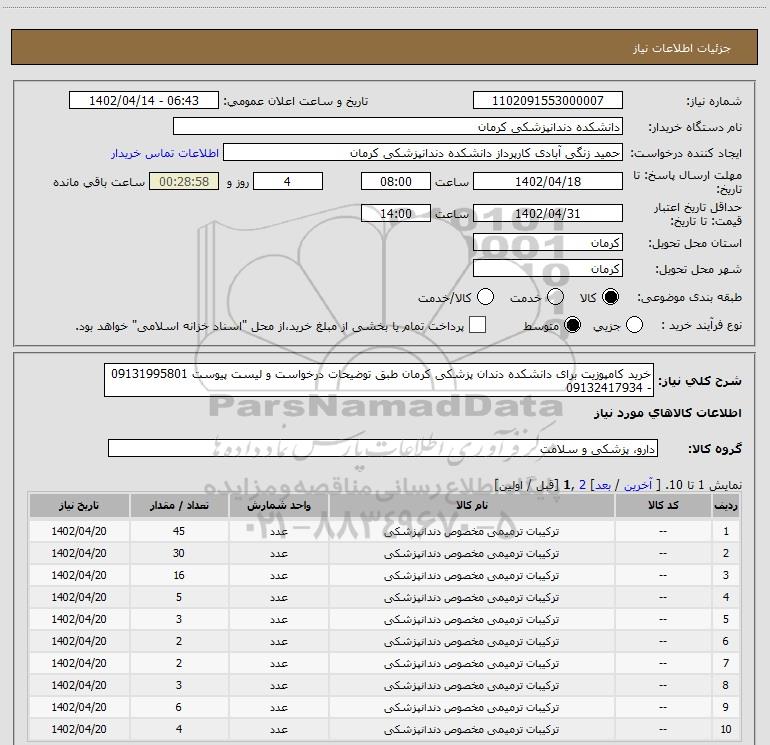Click the واحد شمارش column header

pyautogui.click(x=278, y=505)
